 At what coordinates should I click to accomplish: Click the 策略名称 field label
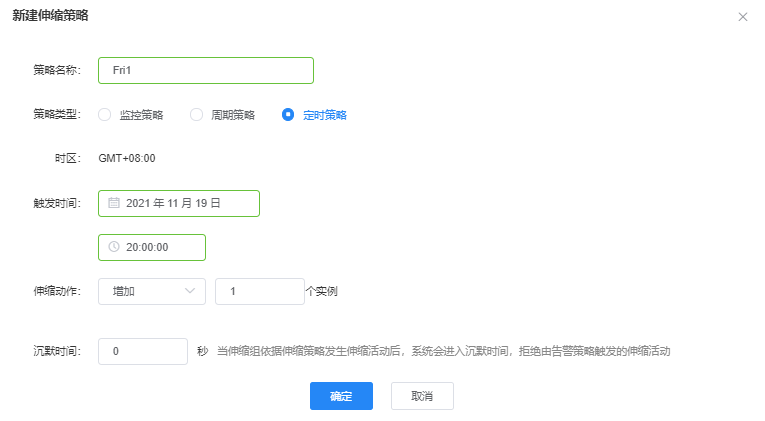tap(56, 70)
